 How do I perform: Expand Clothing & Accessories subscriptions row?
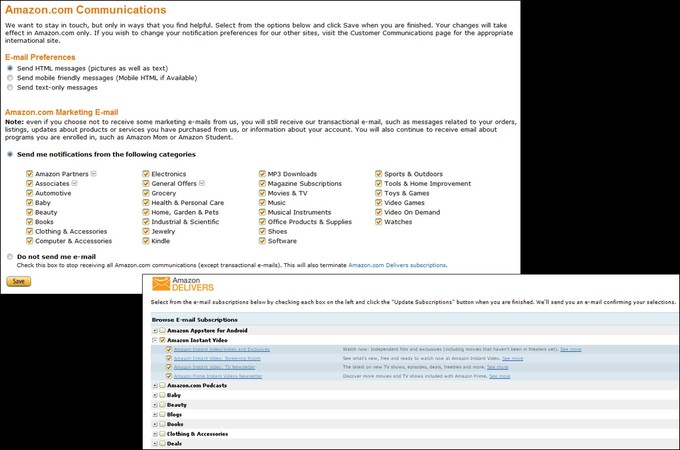pyautogui.click(x=155, y=434)
